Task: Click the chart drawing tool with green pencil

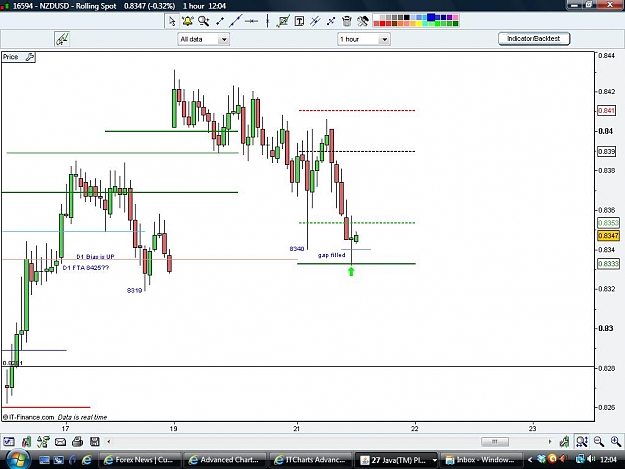Action: point(283,21)
